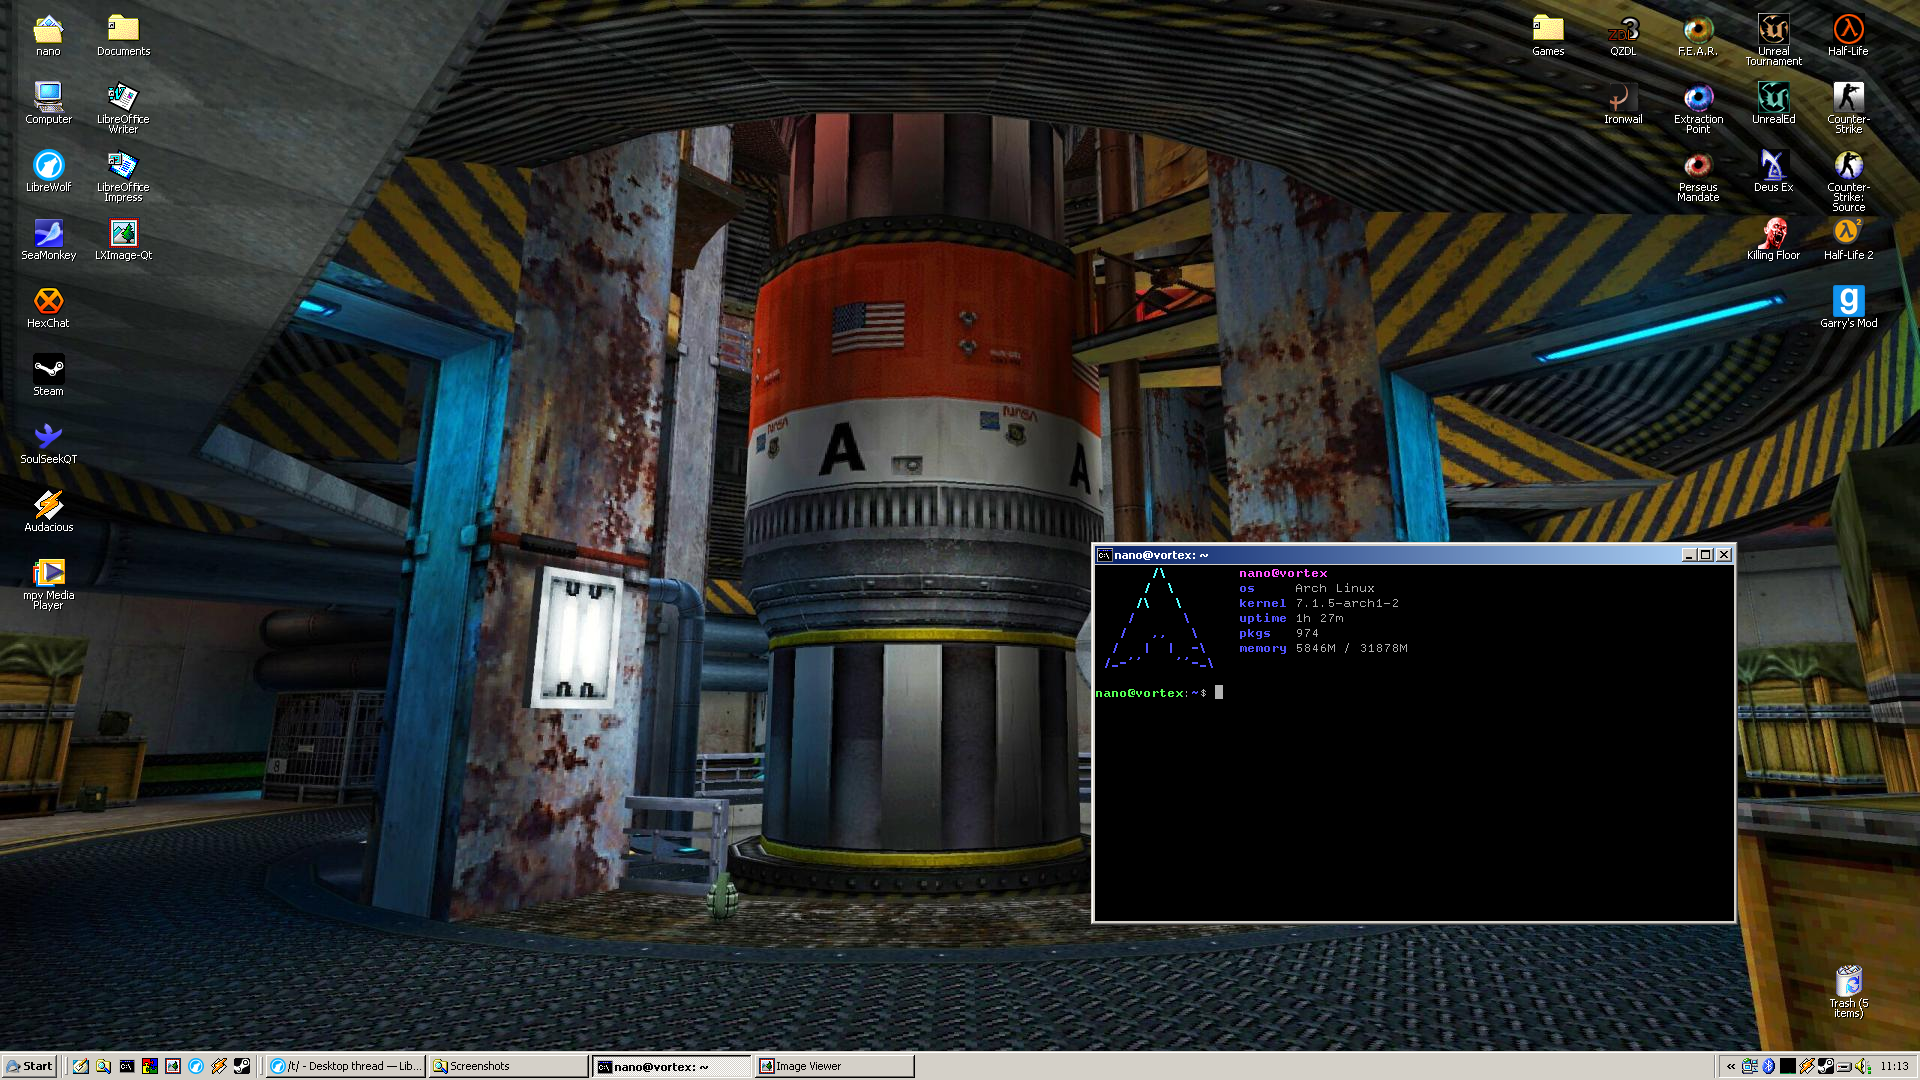Screen dimensions: 1920x1080
Task: Select the Perseus Mandate desktop icon
Action: [x=1698, y=177]
